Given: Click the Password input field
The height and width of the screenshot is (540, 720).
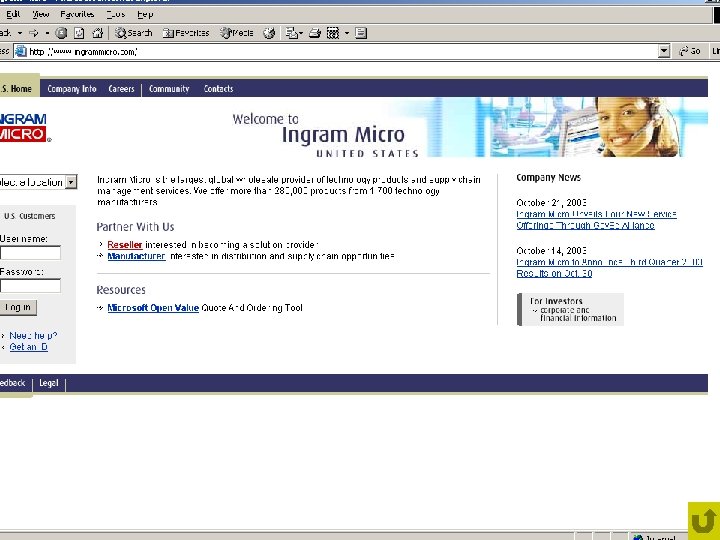Looking at the screenshot, I should [30, 286].
